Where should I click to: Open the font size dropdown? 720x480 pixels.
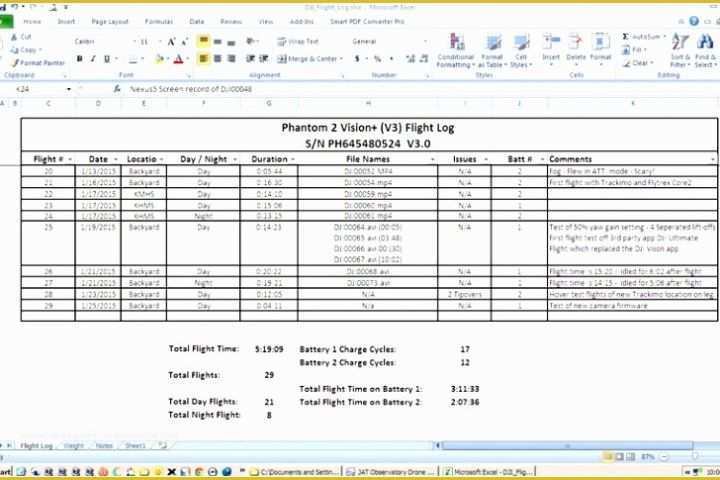(160, 42)
